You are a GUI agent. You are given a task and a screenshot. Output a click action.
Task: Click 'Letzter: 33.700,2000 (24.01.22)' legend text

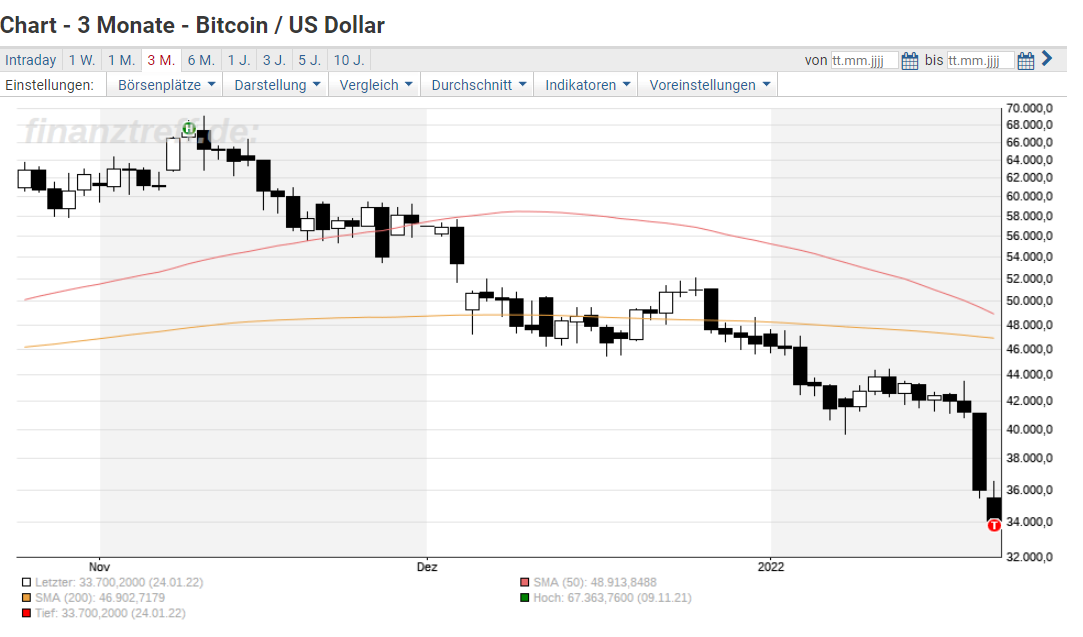[x=119, y=582]
